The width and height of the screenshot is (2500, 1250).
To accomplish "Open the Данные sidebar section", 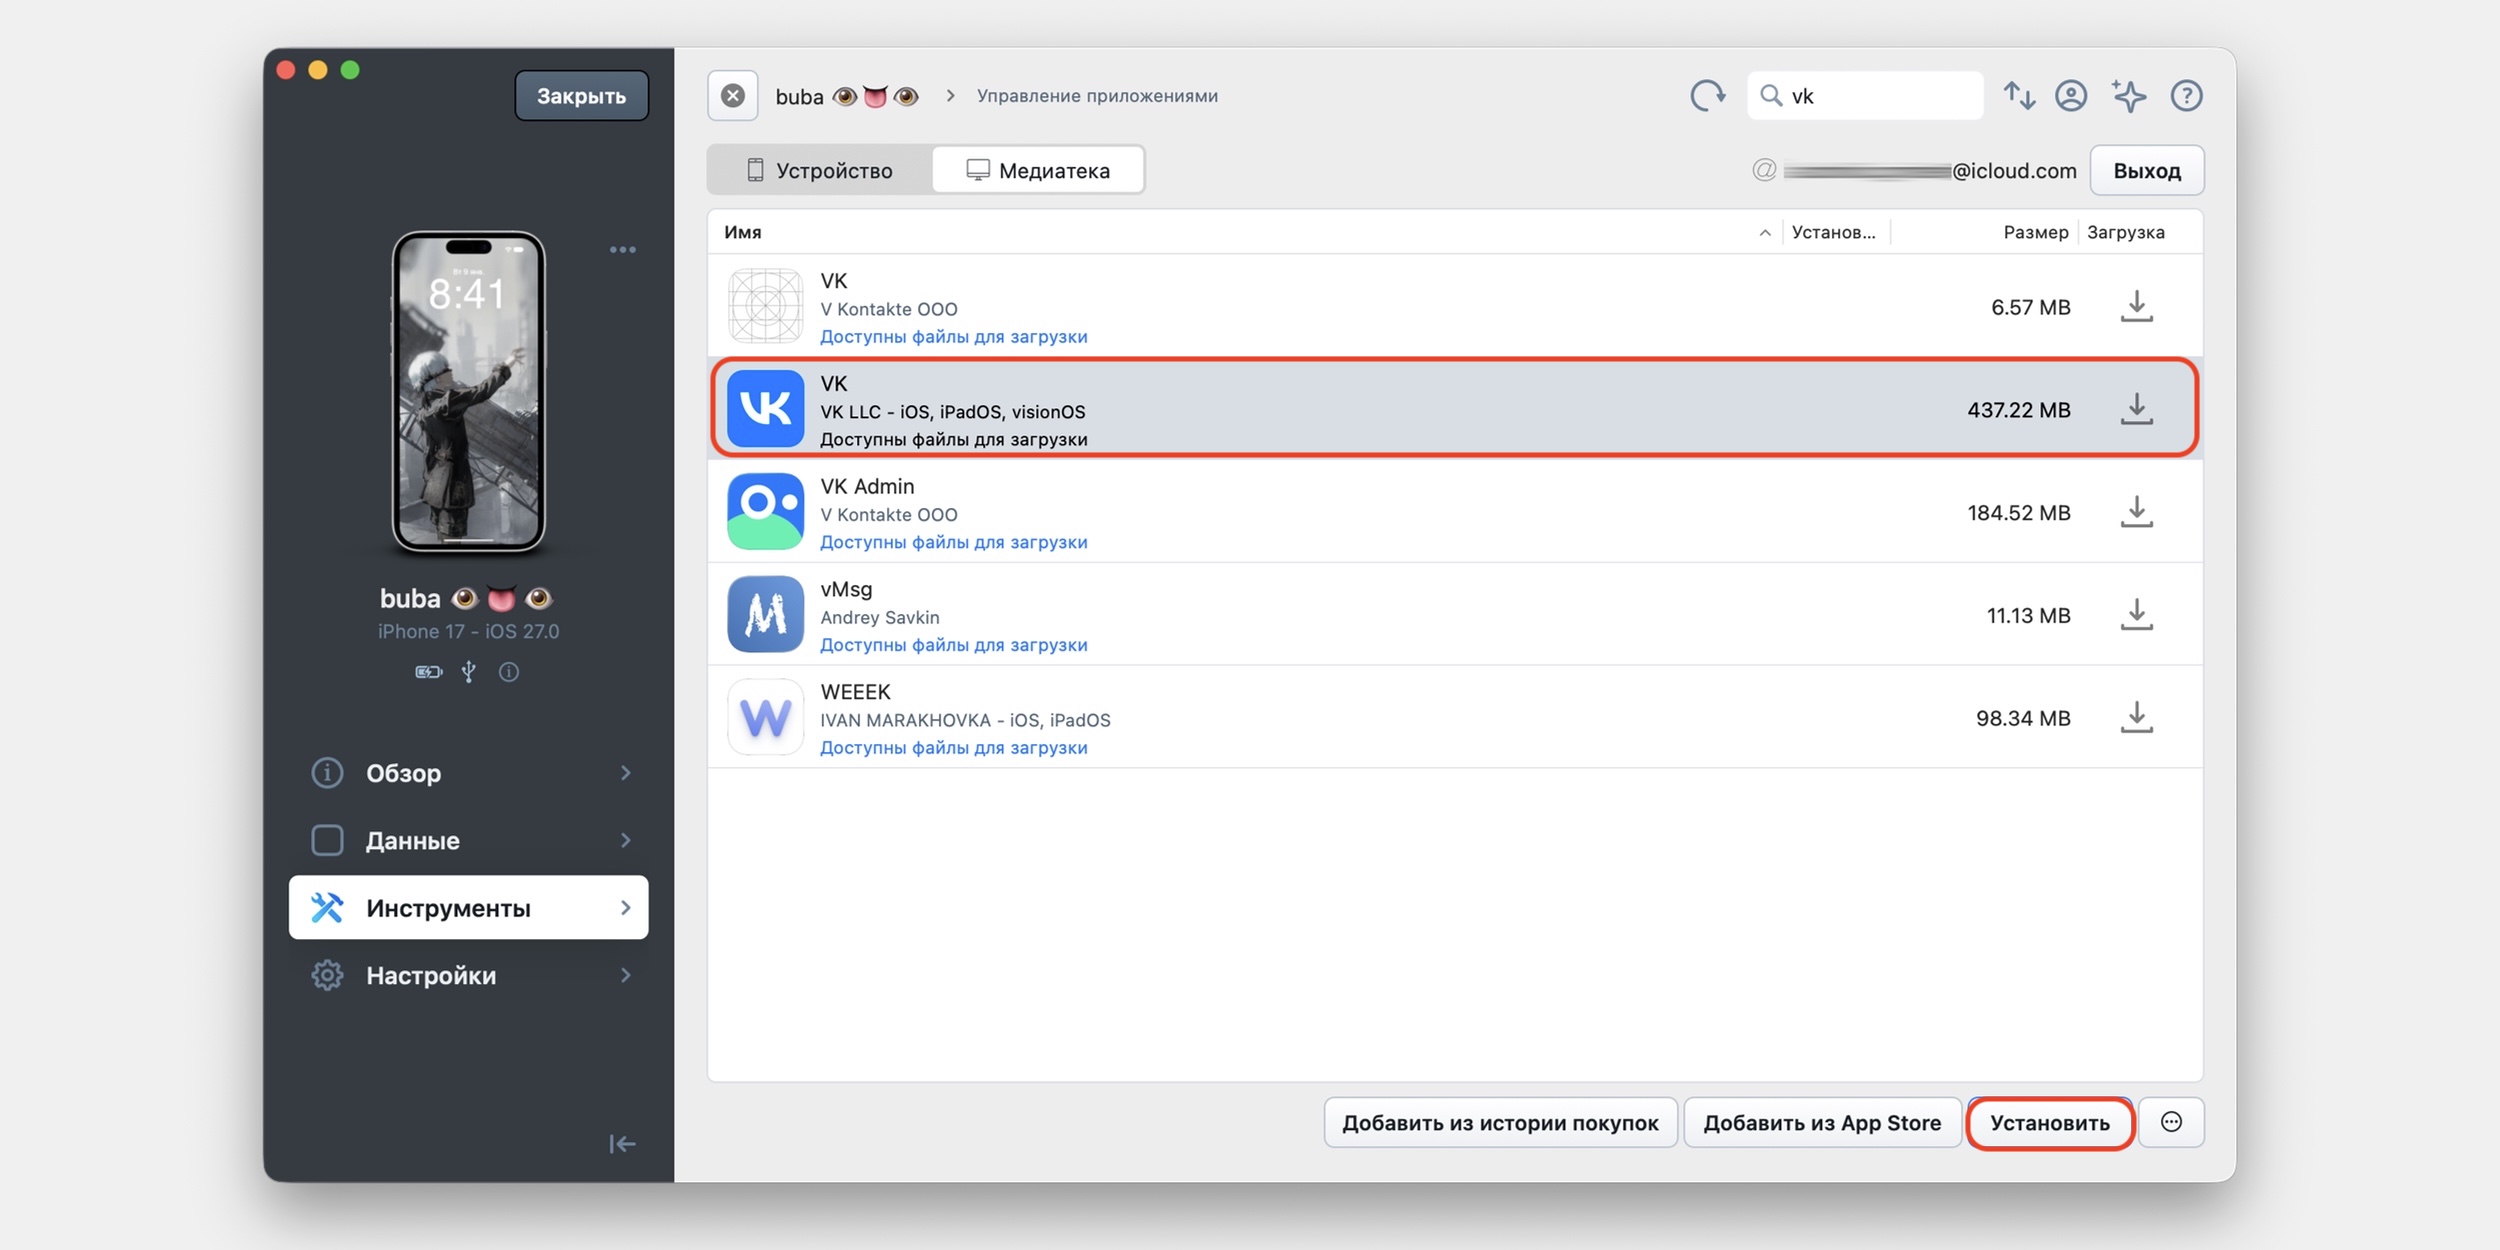I will pyautogui.click(x=468, y=840).
